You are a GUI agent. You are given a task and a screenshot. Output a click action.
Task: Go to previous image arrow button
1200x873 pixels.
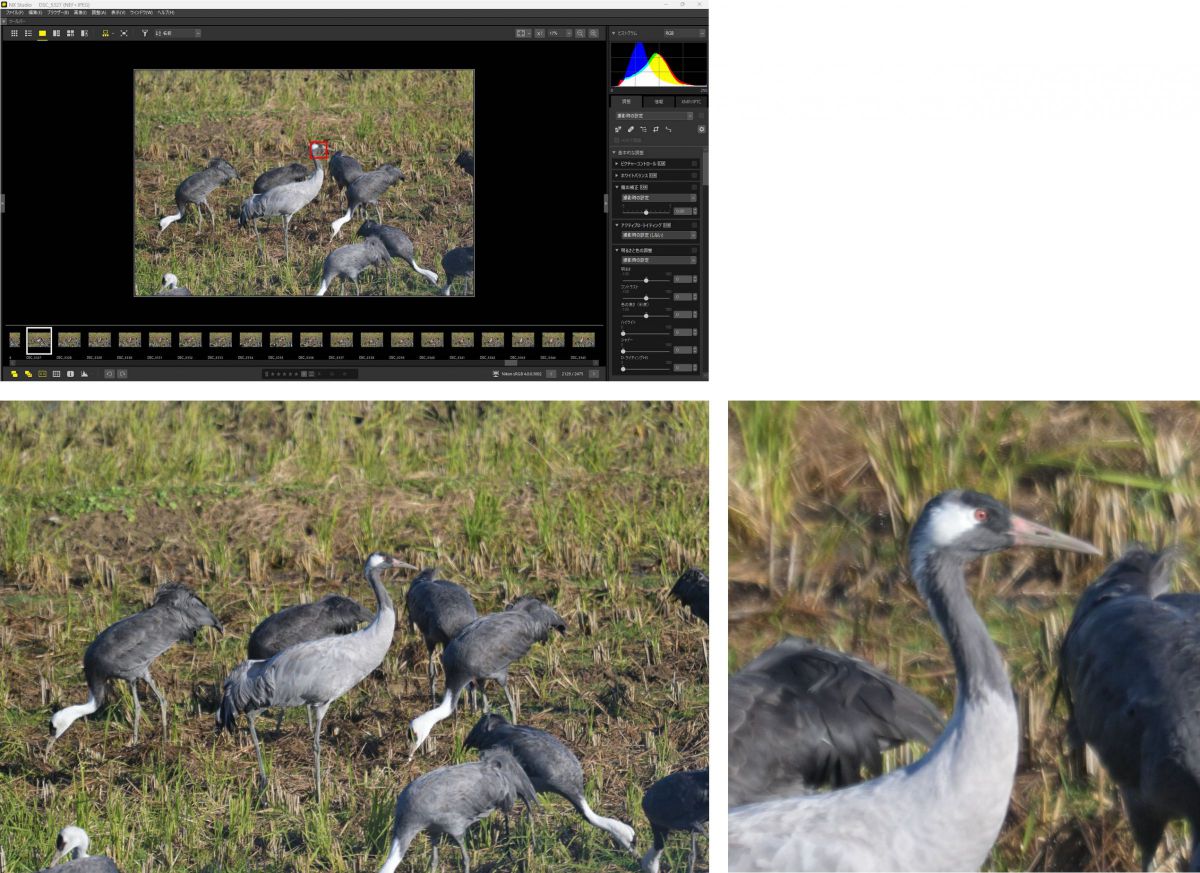click(550, 373)
